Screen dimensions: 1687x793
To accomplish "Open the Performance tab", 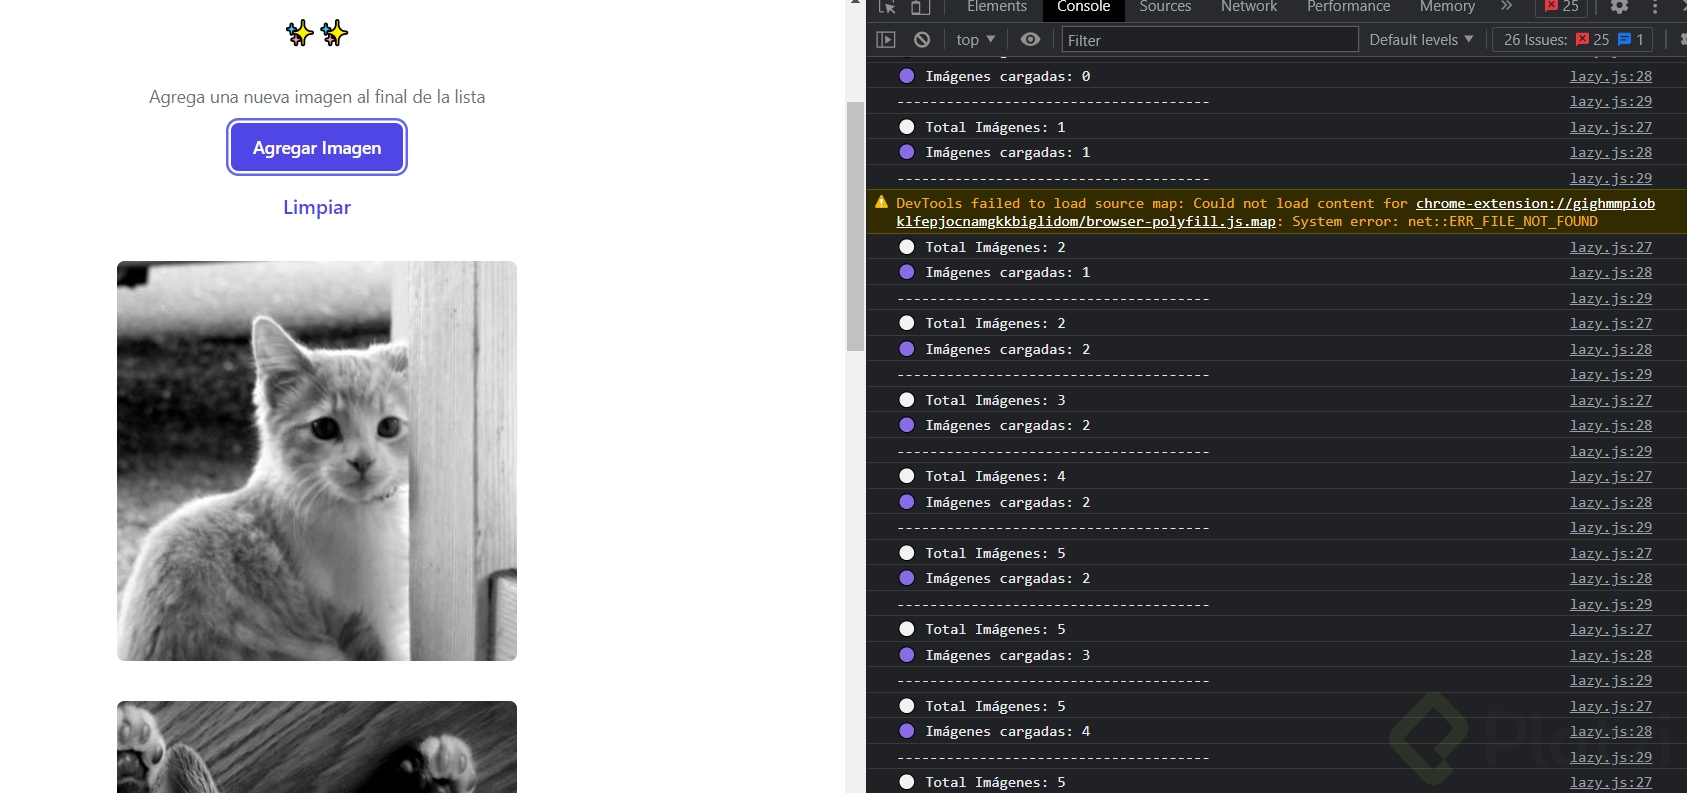I will click(x=1348, y=7).
